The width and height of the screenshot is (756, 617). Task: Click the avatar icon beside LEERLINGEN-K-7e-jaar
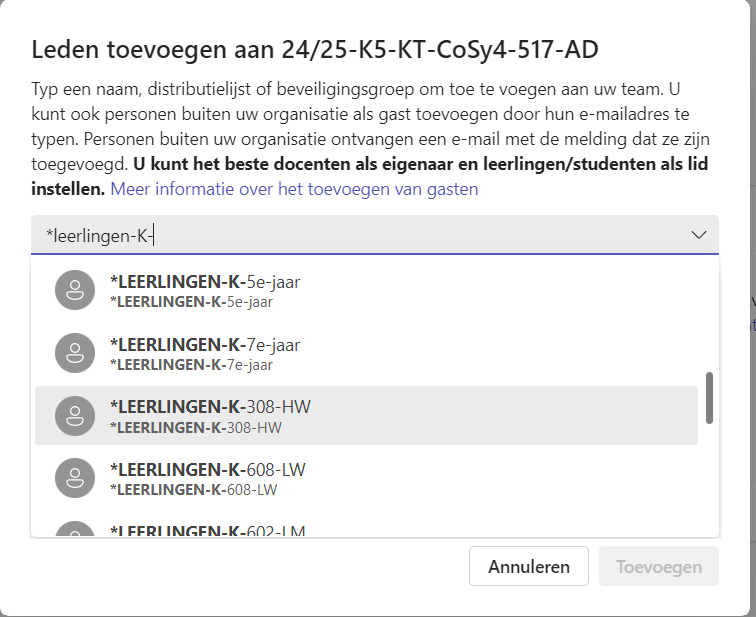(75, 353)
